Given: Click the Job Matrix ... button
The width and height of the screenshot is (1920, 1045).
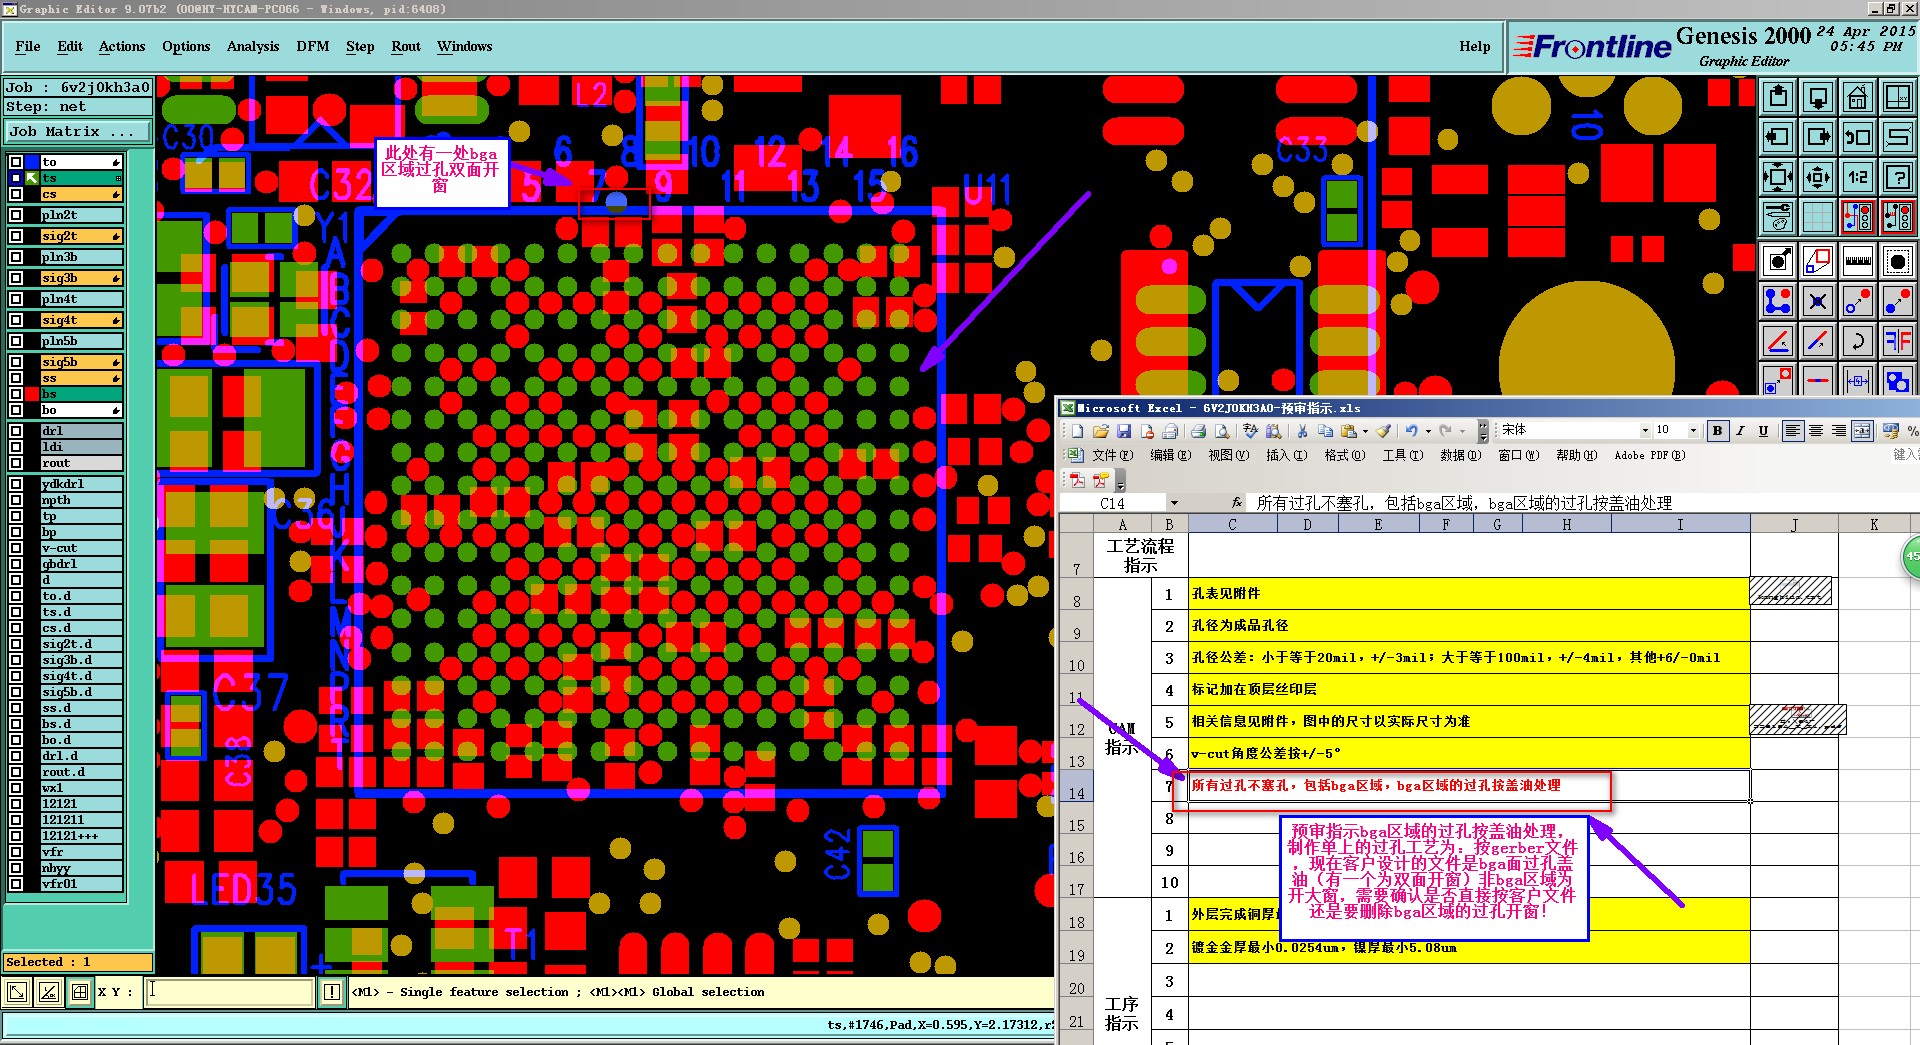Looking at the screenshot, I should (x=78, y=132).
